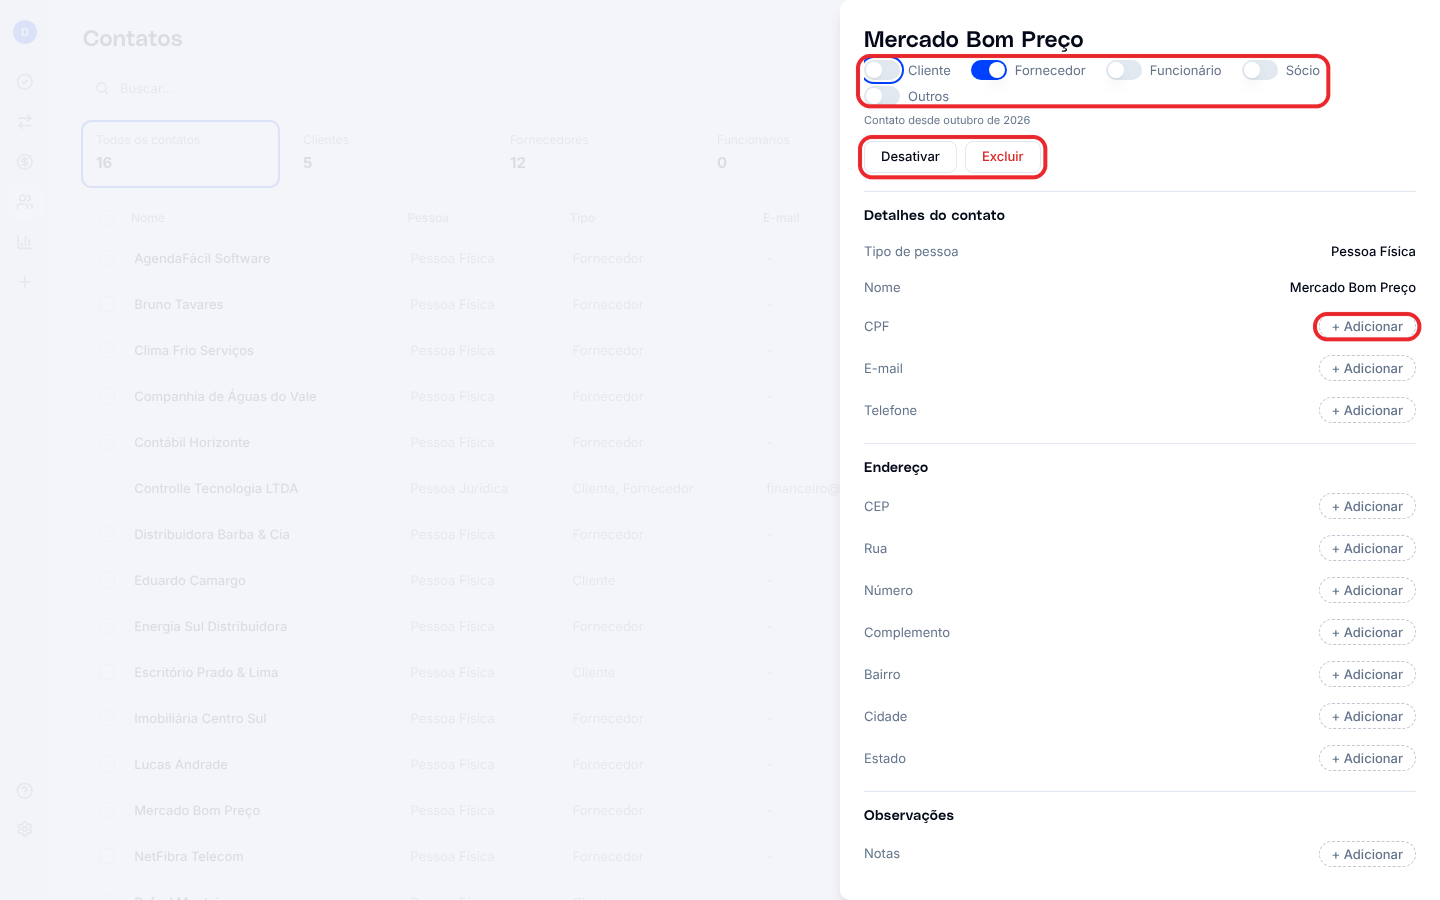Add the Estado field value
1440x900 pixels.
coord(1367,759)
